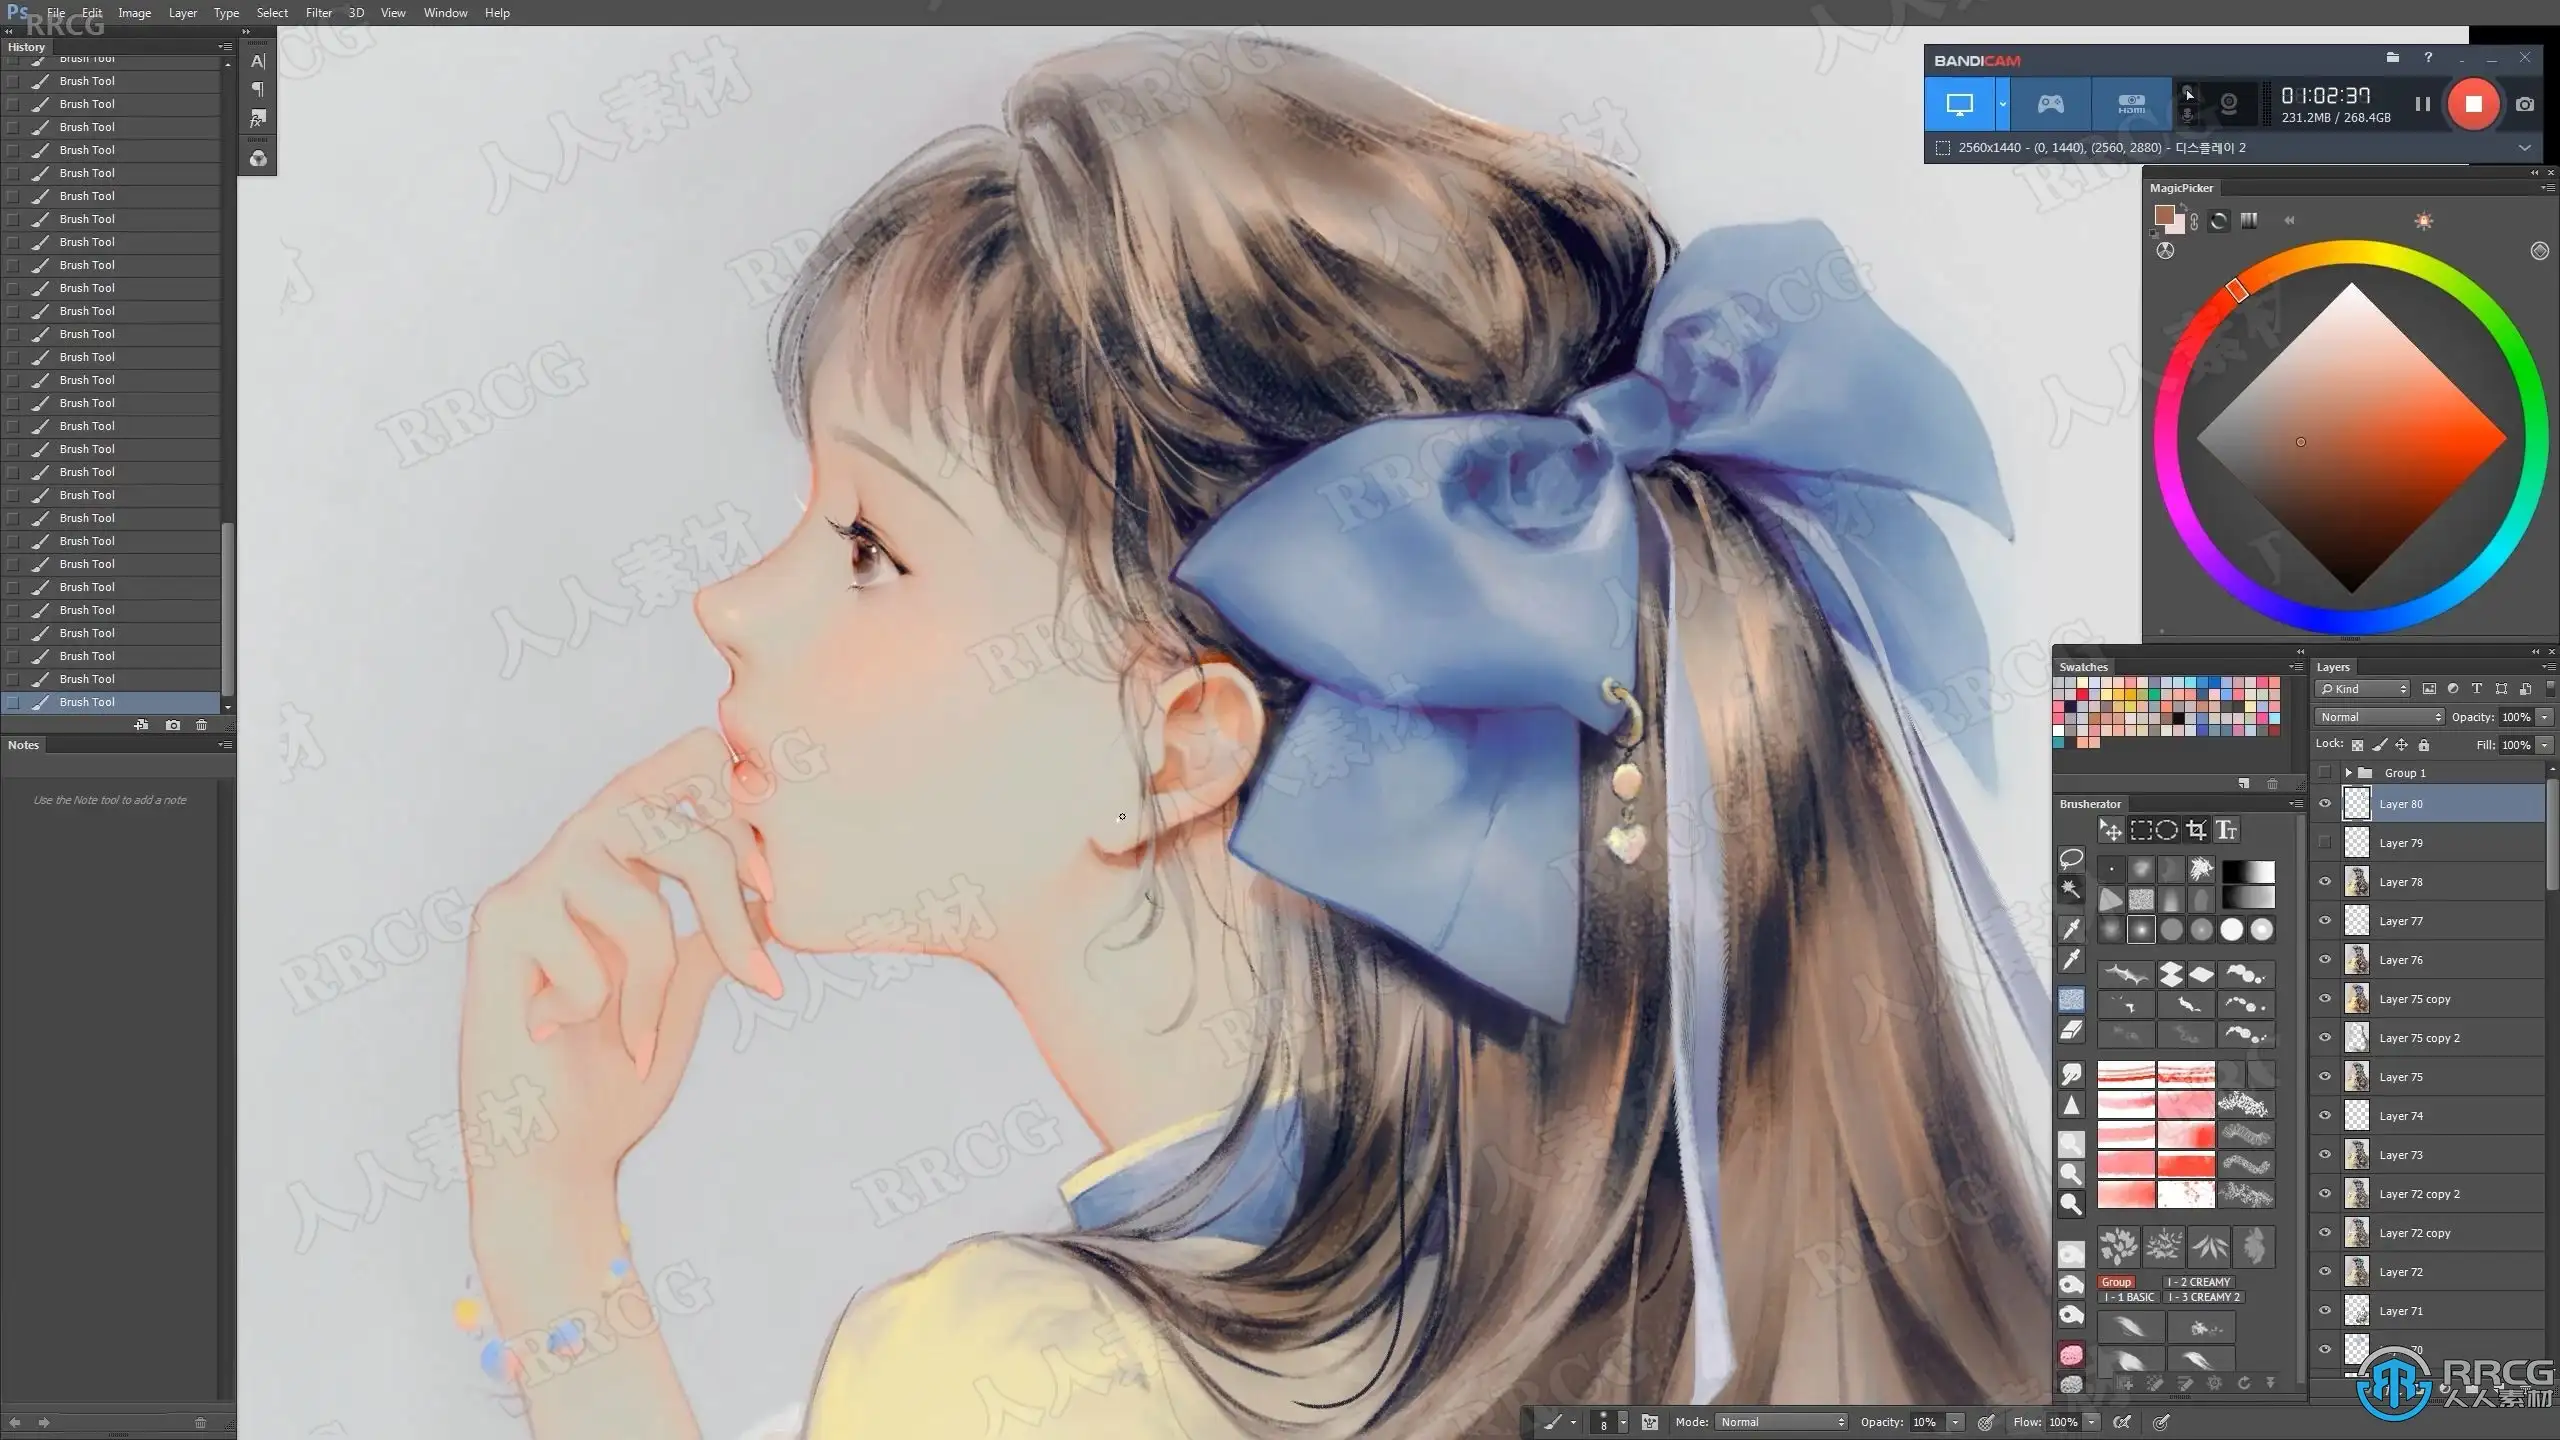Select the Lasso tool in Brusherator
Image resolution: width=2560 pixels, height=1440 pixels.
[2071, 859]
